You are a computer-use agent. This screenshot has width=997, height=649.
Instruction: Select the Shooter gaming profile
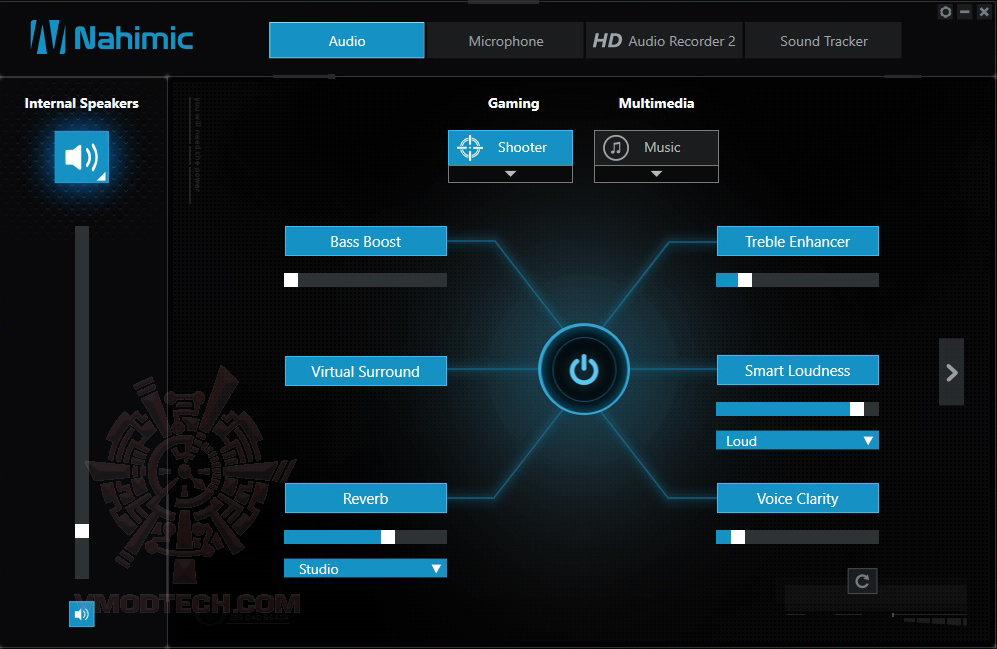[x=510, y=148]
